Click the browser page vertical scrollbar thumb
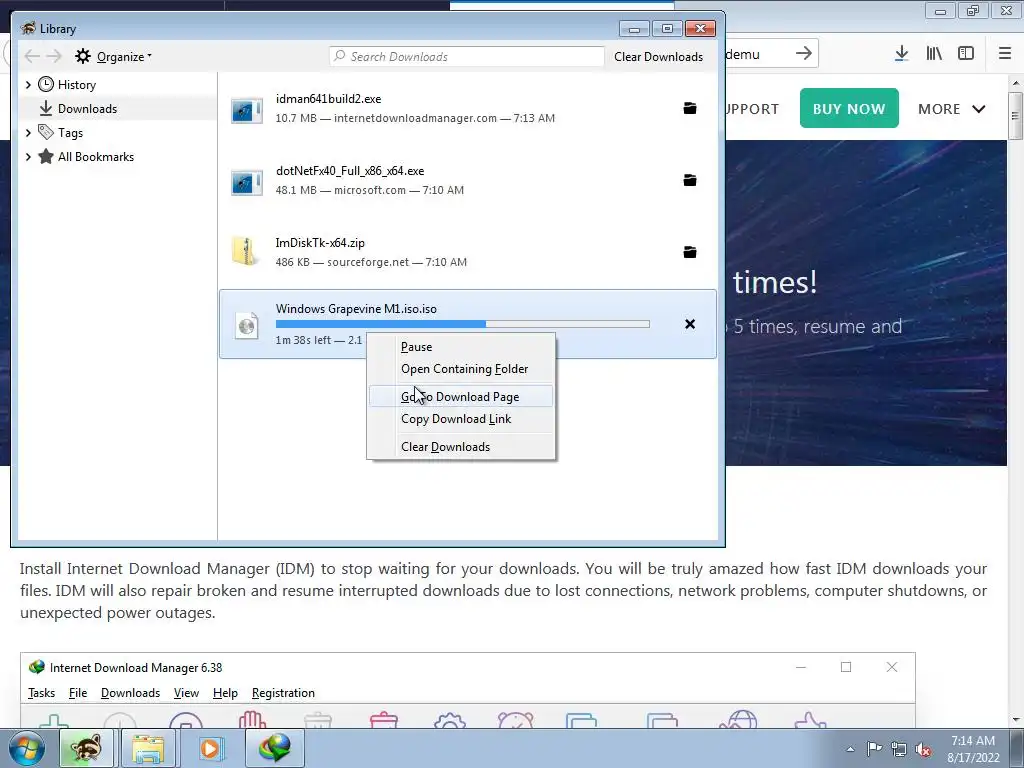Screen dimensions: 1024x768 [x=1015, y=116]
